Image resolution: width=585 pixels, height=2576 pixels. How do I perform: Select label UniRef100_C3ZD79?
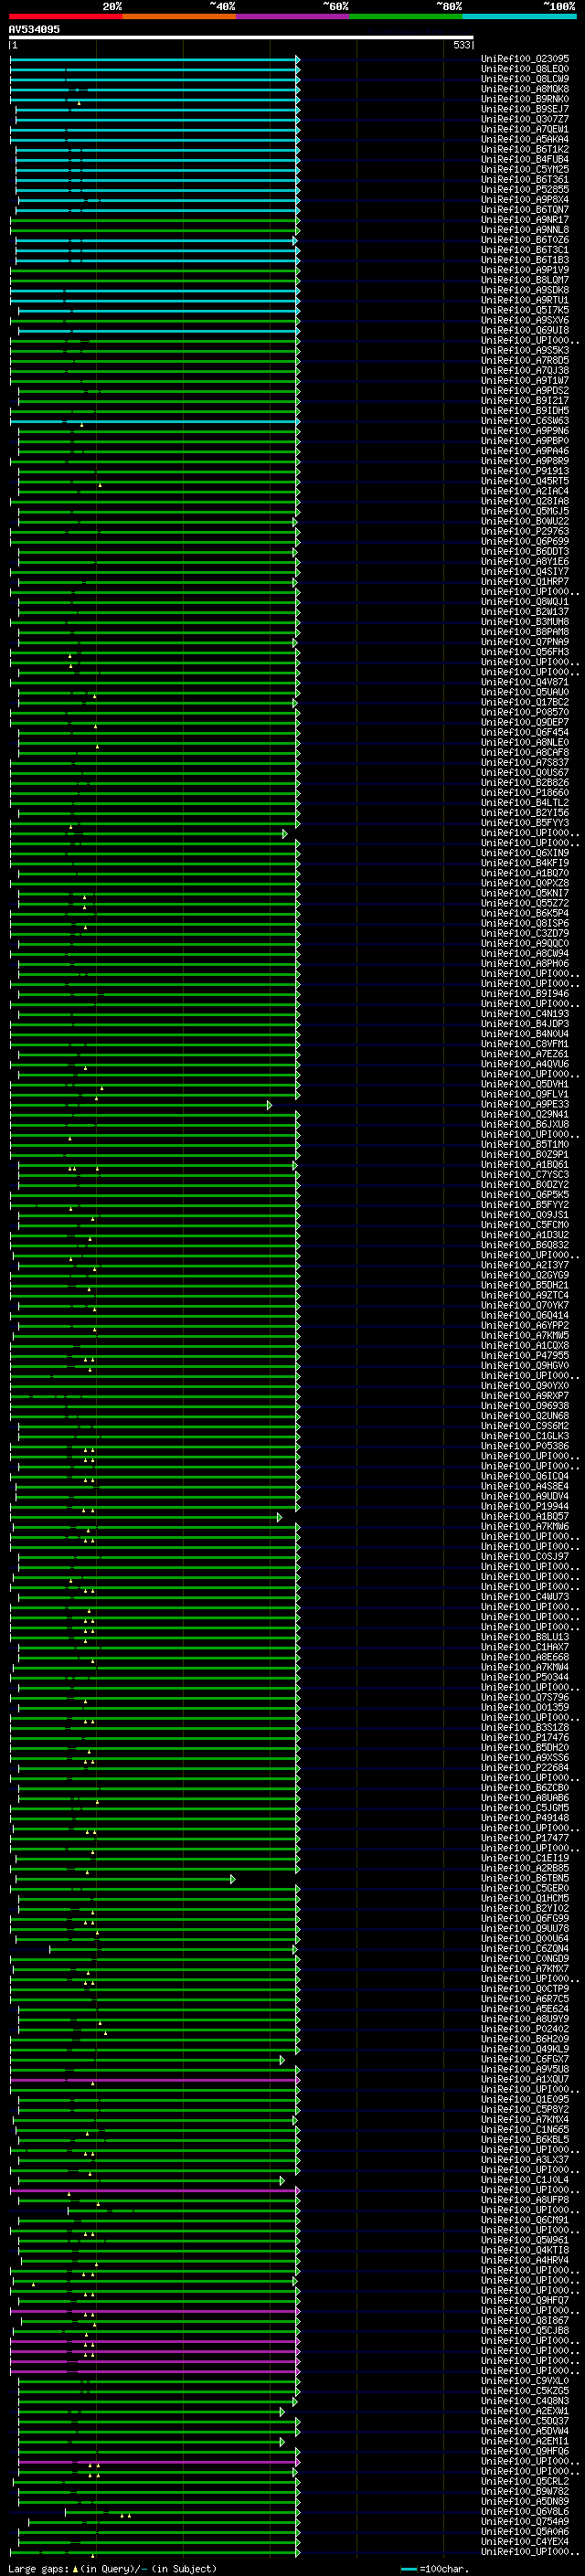pos(525,934)
